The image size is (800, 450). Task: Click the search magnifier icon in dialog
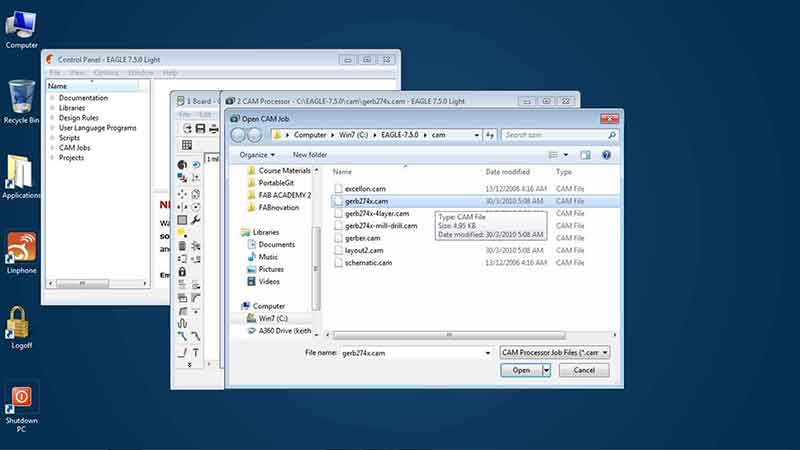(x=612, y=135)
